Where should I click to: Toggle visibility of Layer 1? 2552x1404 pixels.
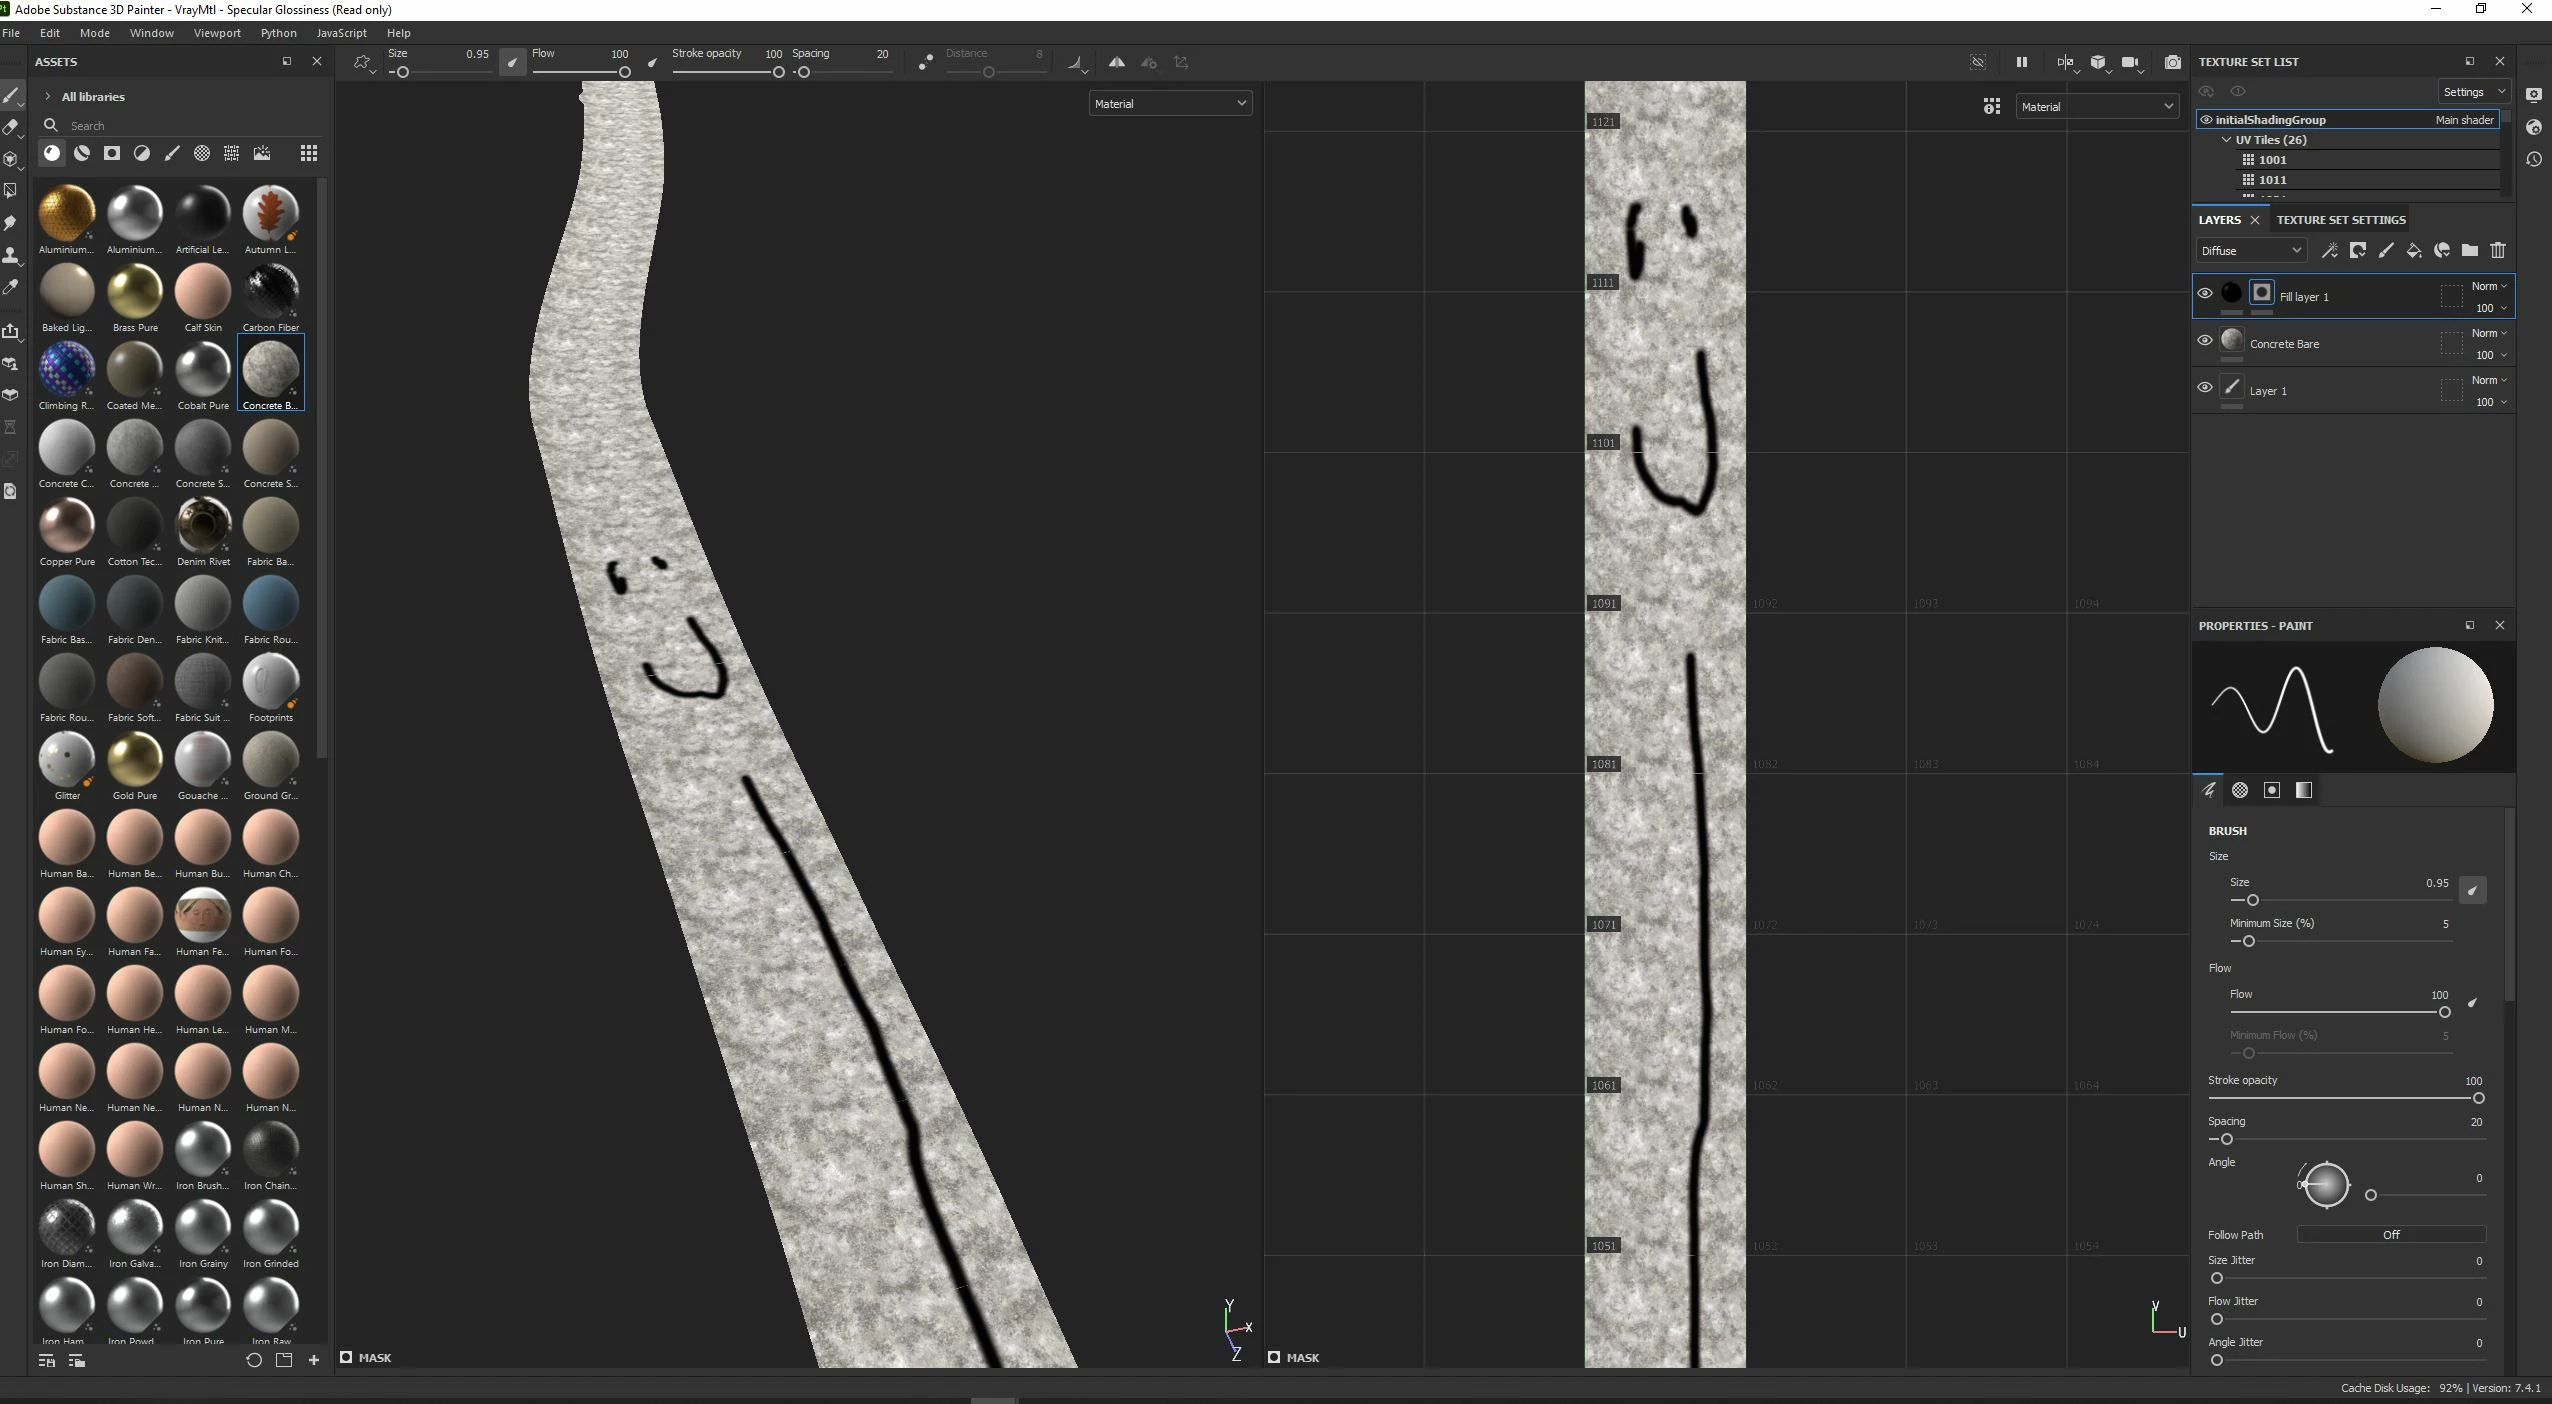pyautogui.click(x=2205, y=388)
